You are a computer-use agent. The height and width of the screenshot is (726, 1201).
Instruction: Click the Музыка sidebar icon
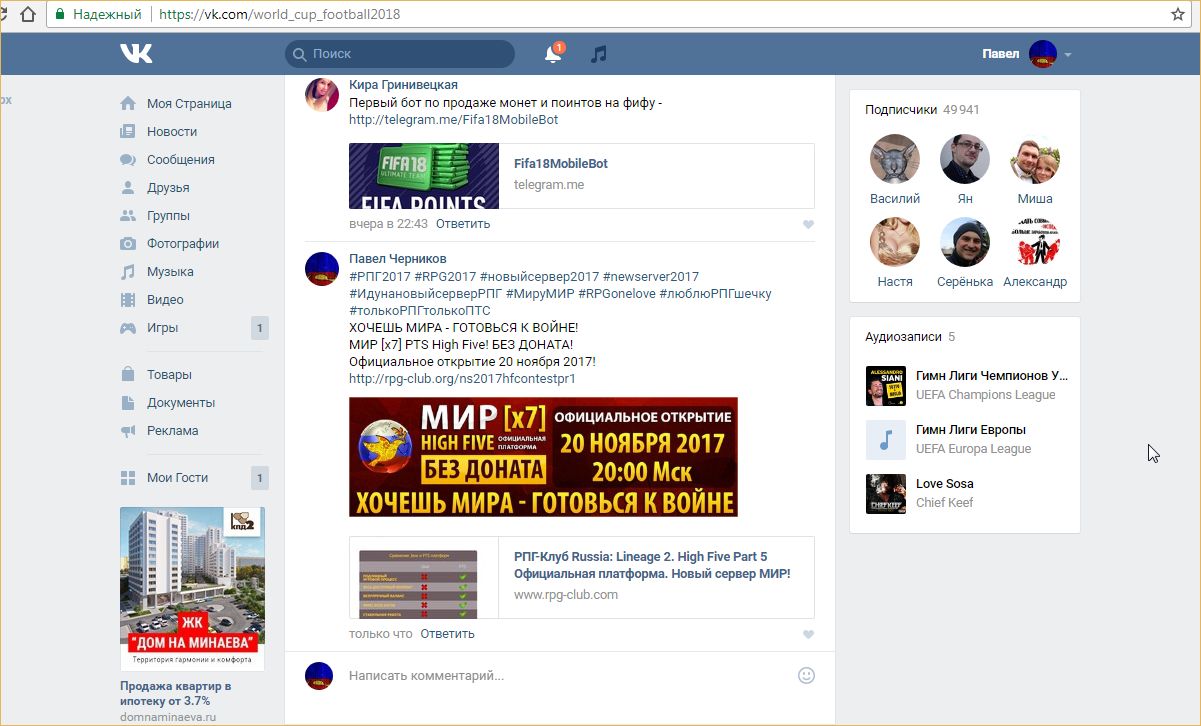(128, 272)
